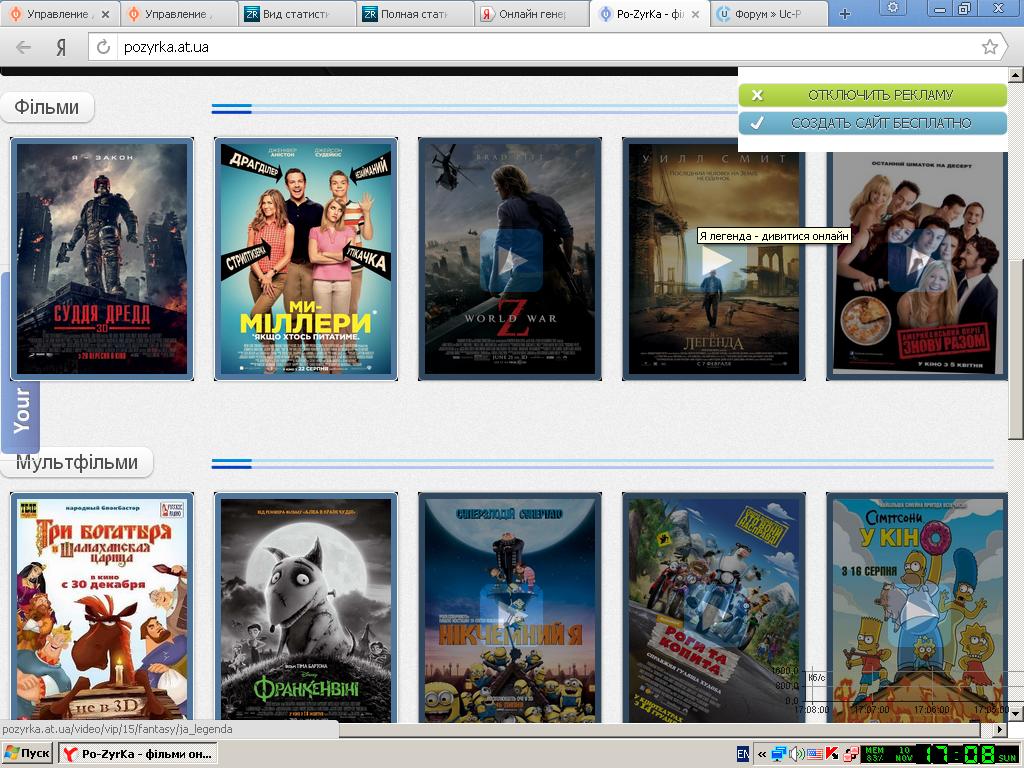Click the volume icon in system tray

coord(797,754)
